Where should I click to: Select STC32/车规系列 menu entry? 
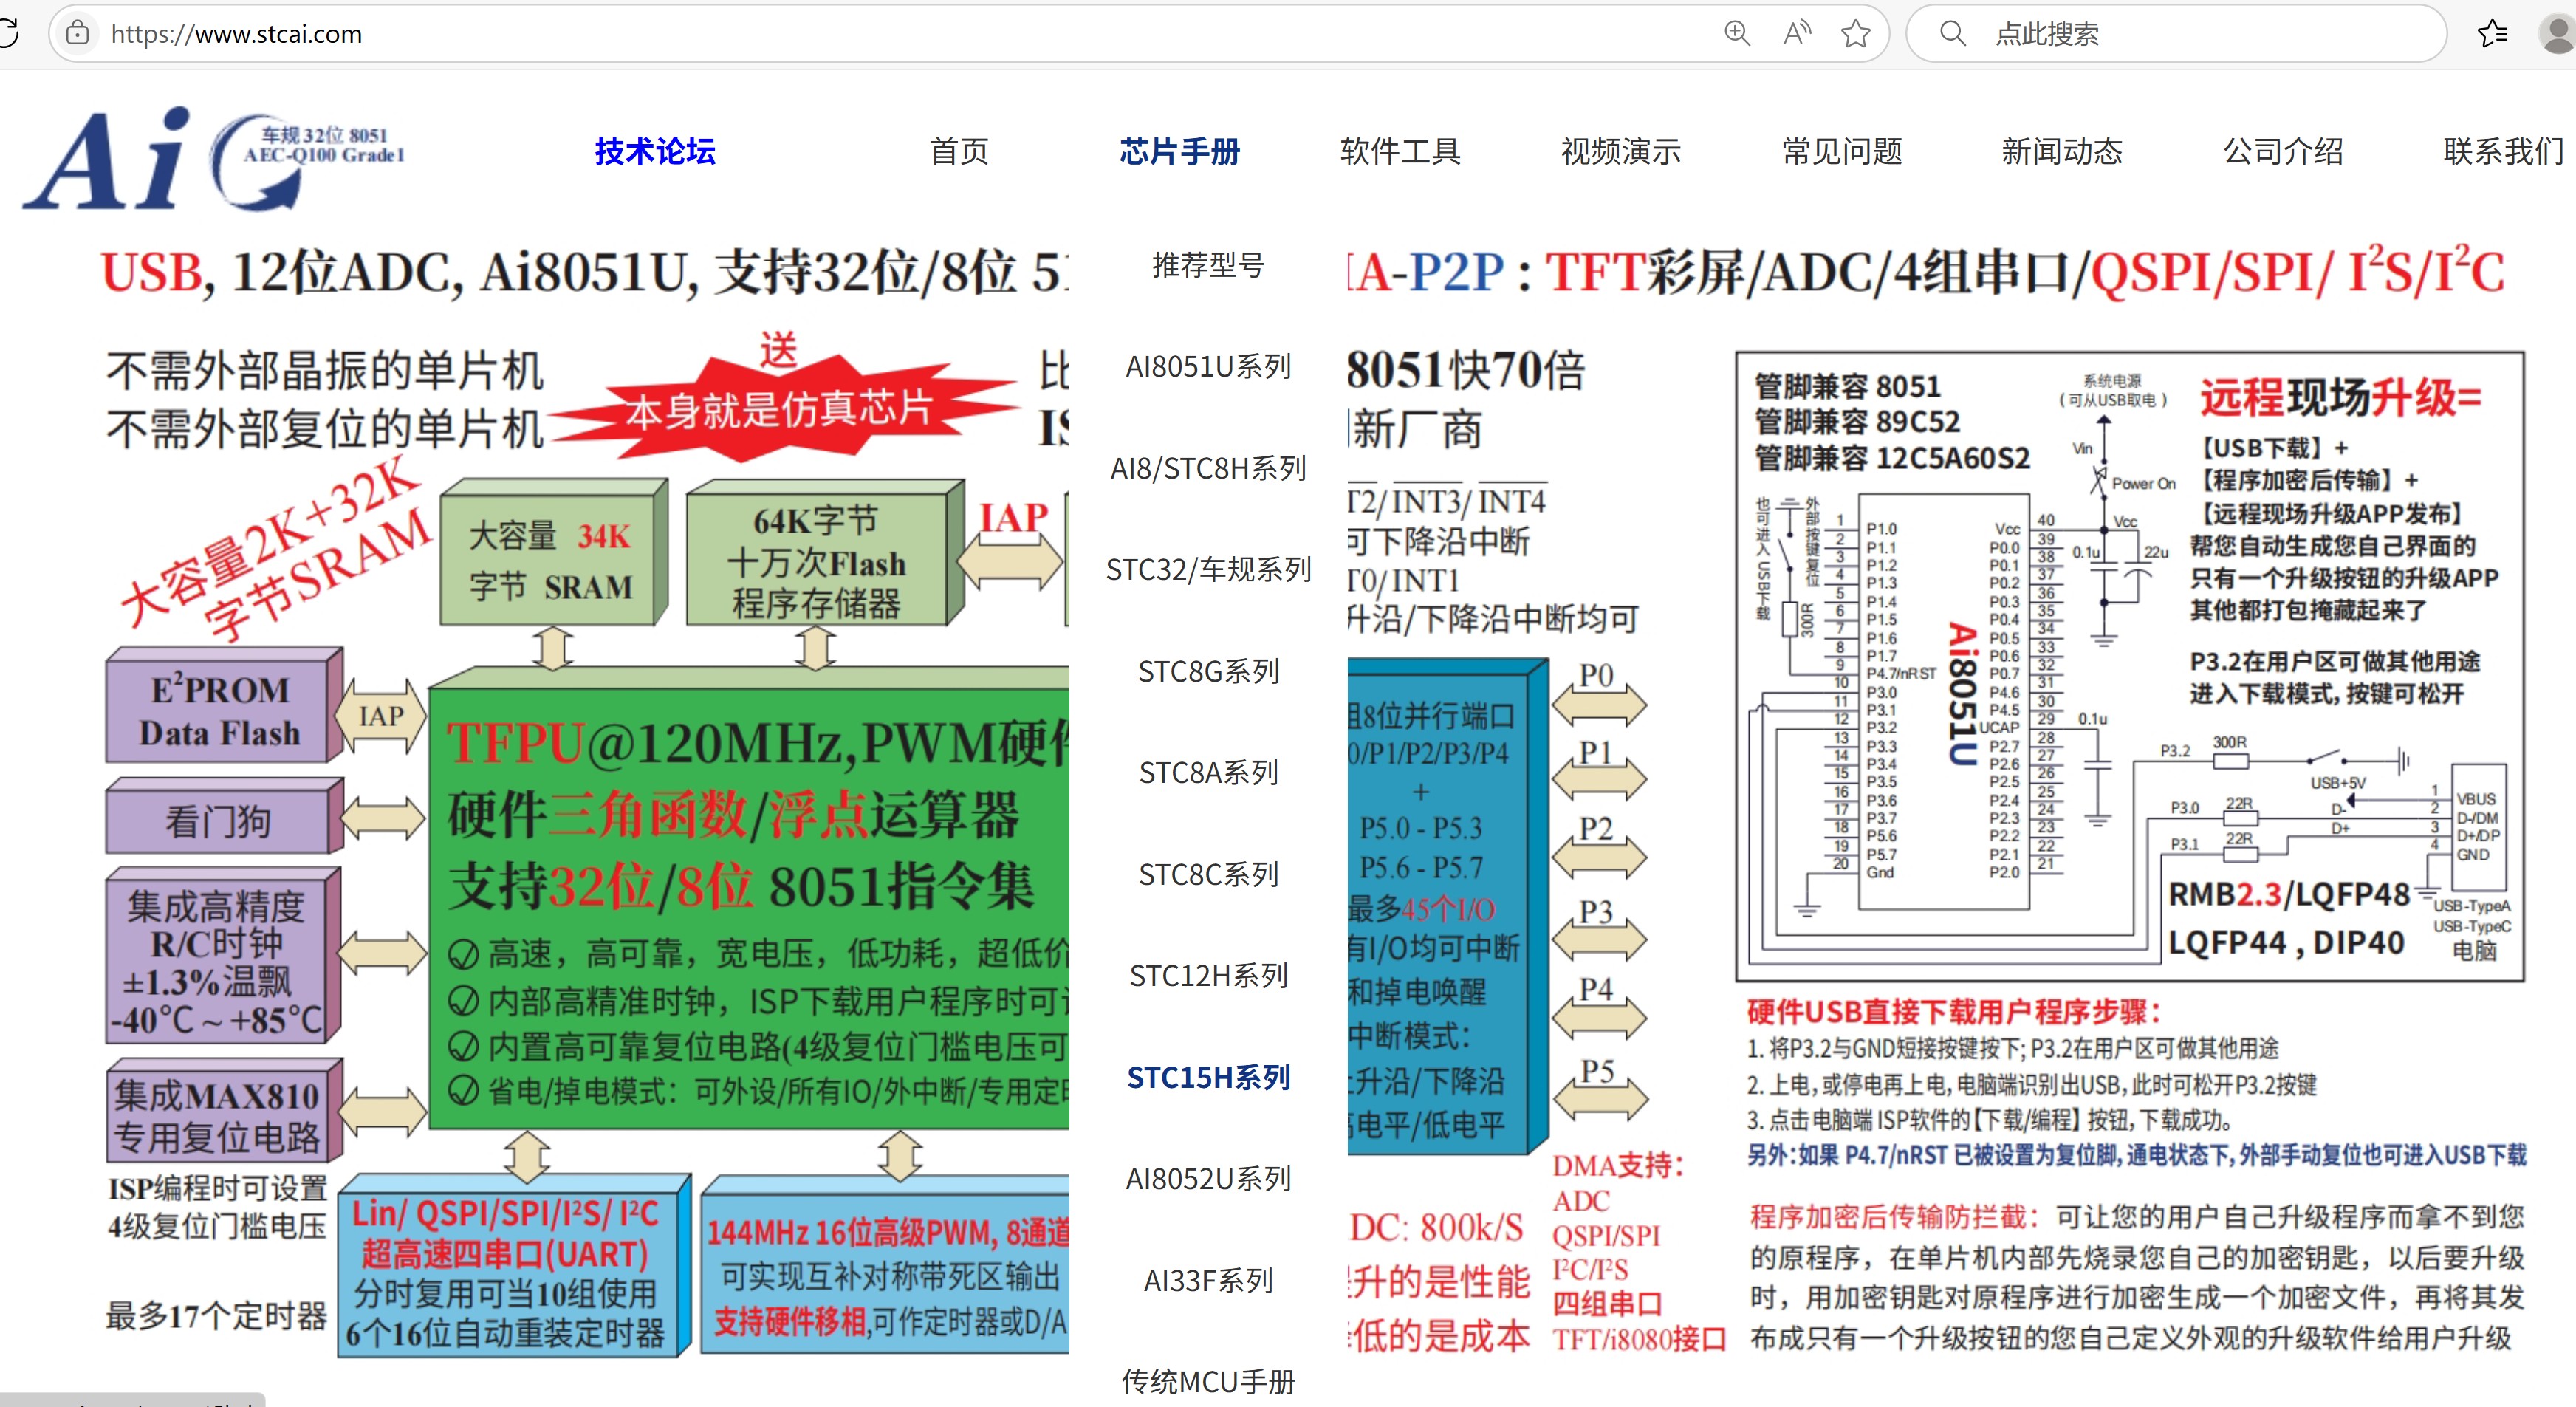[1208, 569]
